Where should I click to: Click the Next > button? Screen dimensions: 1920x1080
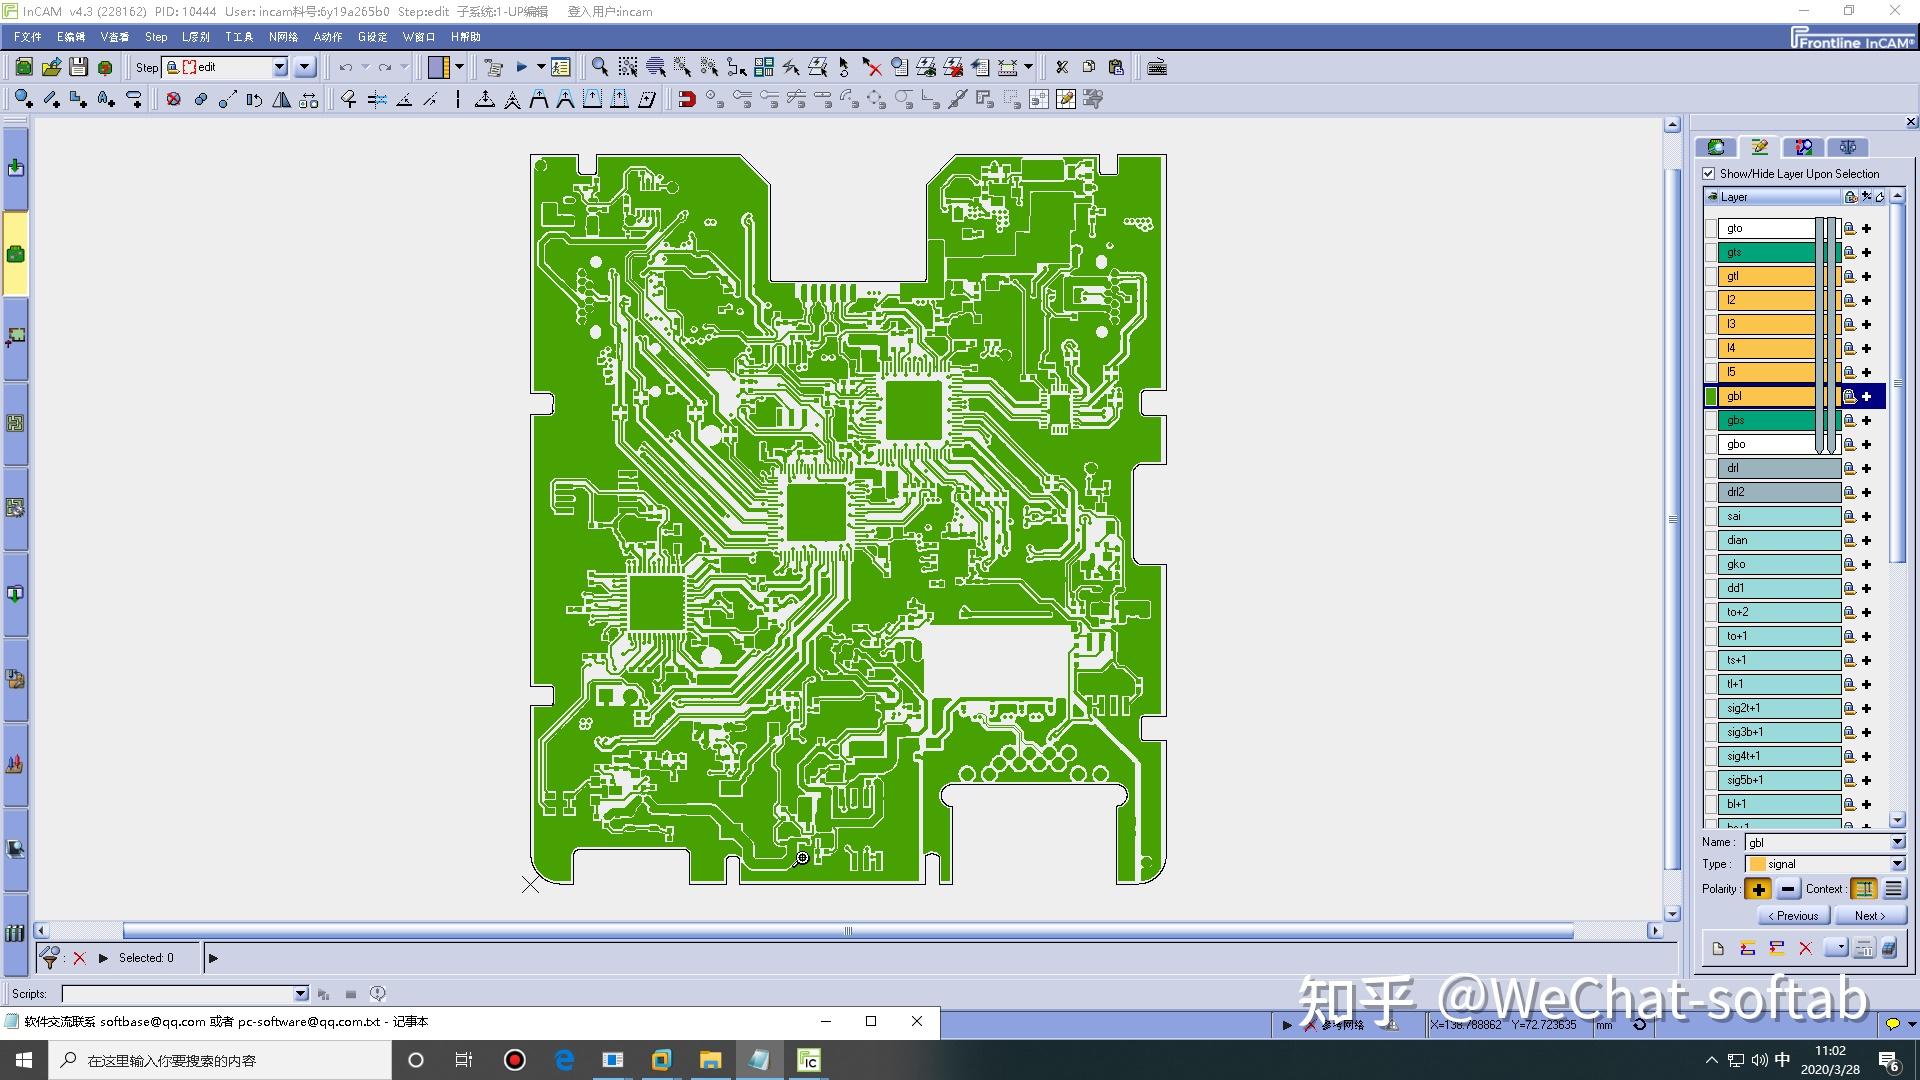pos(1869,916)
